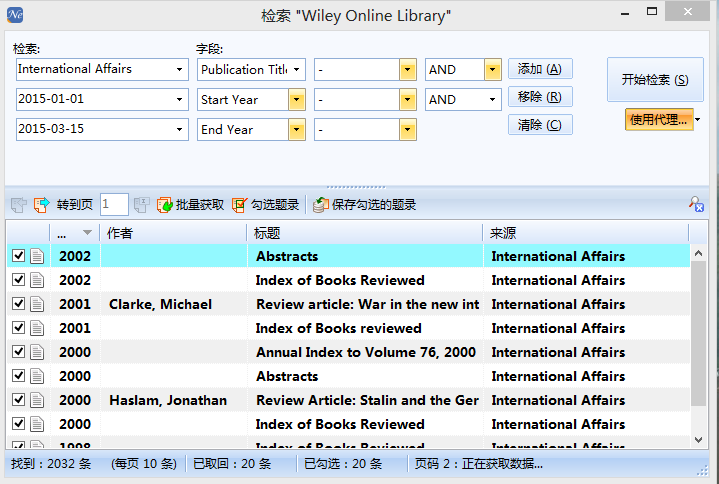The height and width of the screenshot is (484, 719).
Task: Click 勾选题录 check records toolbar button
Action: [x=265, y=205]
